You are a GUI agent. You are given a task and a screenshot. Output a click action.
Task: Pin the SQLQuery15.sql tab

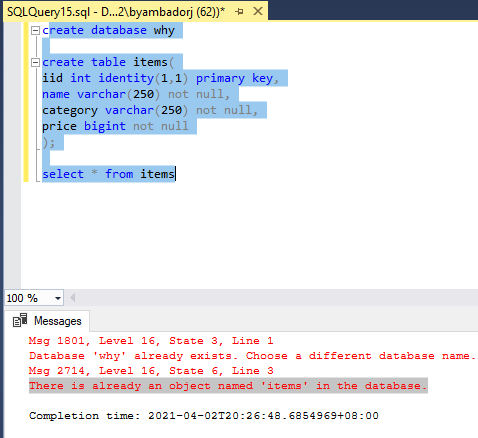tap(239, 12)
